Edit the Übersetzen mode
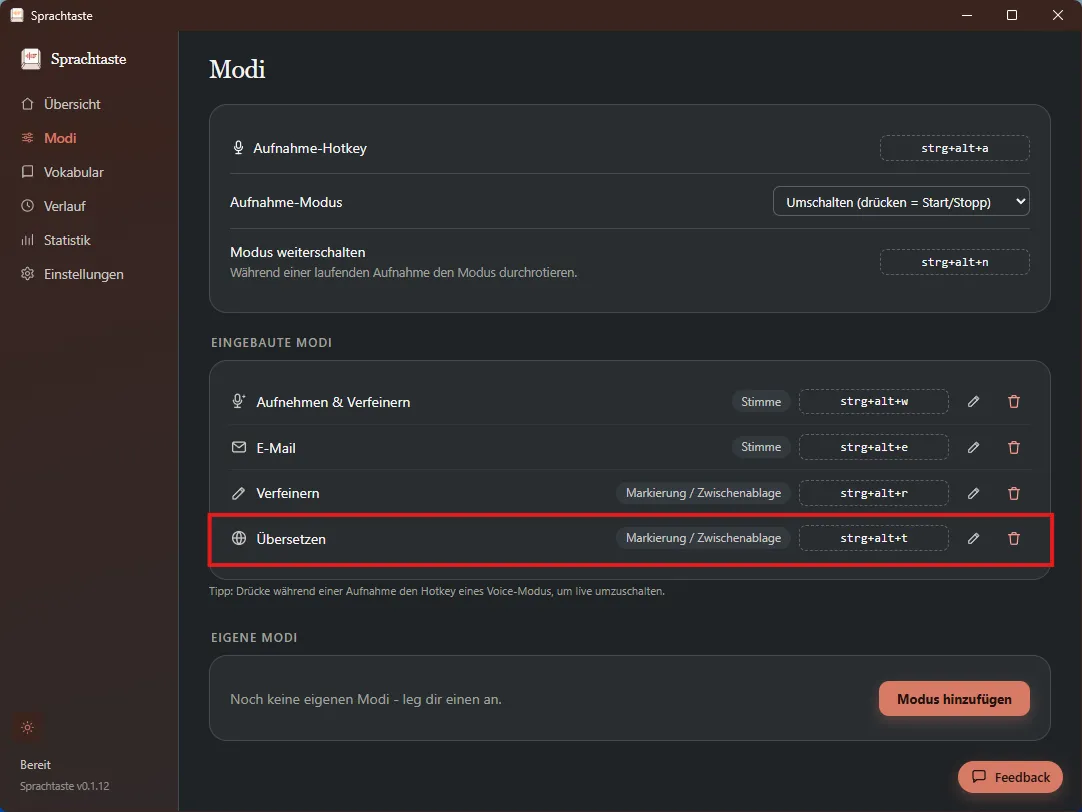This screenshot has width=1082, height=812. (973, 538)
